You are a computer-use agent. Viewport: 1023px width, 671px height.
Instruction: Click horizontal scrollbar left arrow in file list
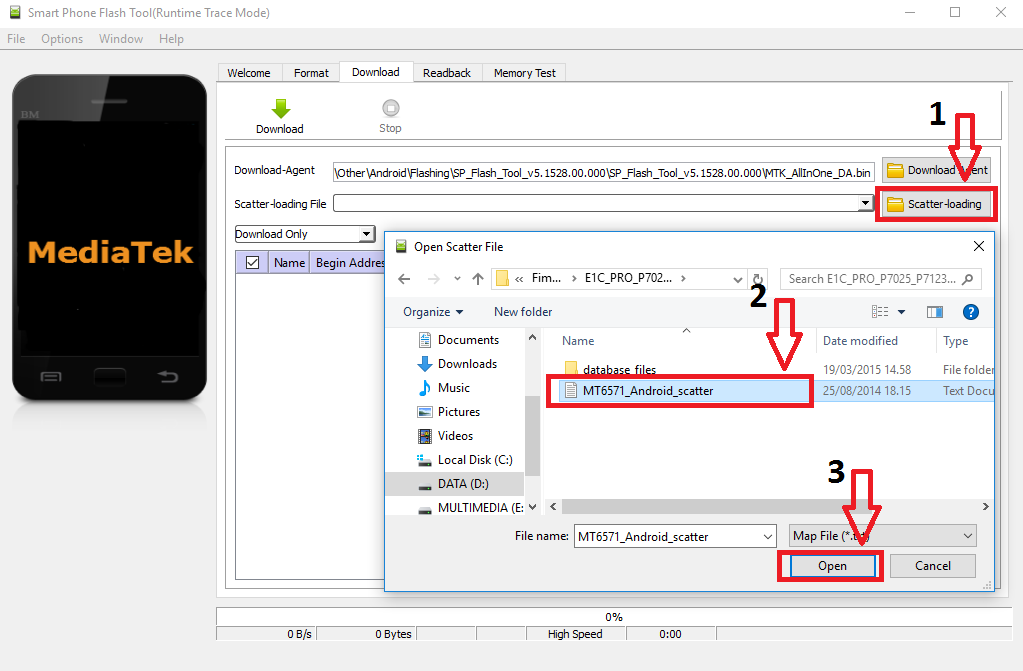[x=553, y=507]
